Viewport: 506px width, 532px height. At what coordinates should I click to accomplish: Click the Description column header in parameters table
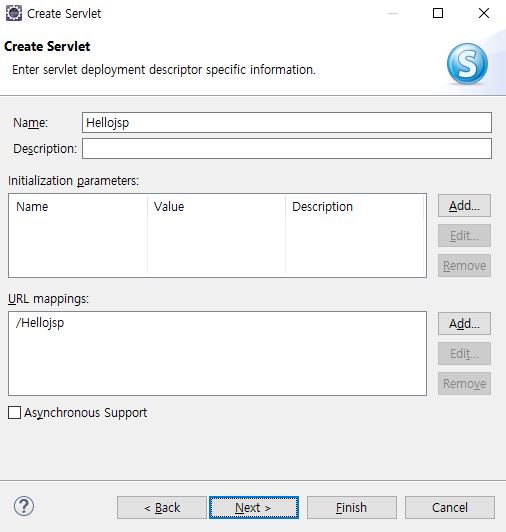point(355,207)
